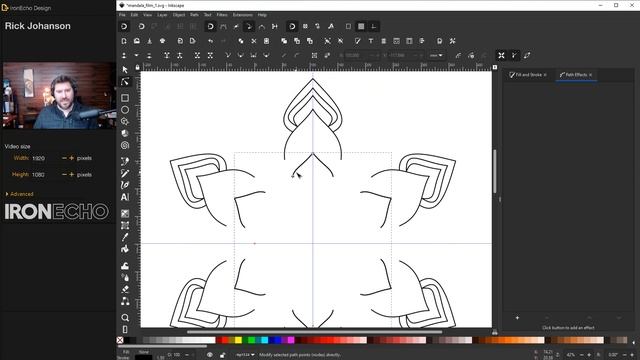Pick the green palette swatch
Image resolution: width=640 pixels, height=360 pixels.
click(x=252, y=340)
